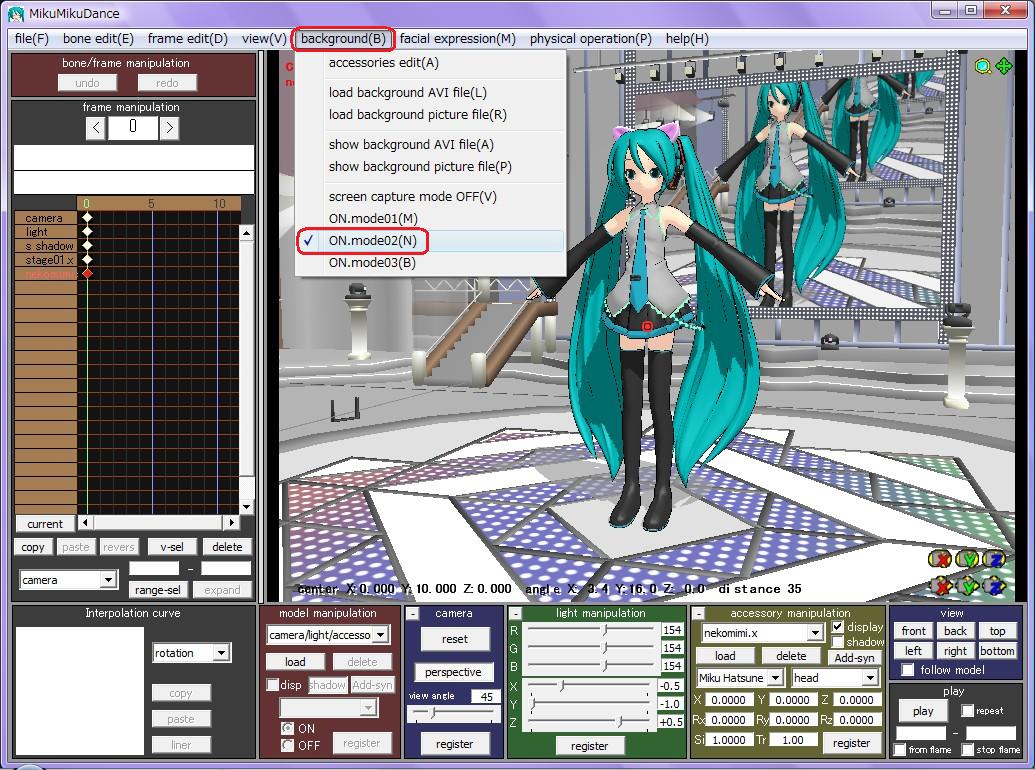Click the camera reset button

455,639
